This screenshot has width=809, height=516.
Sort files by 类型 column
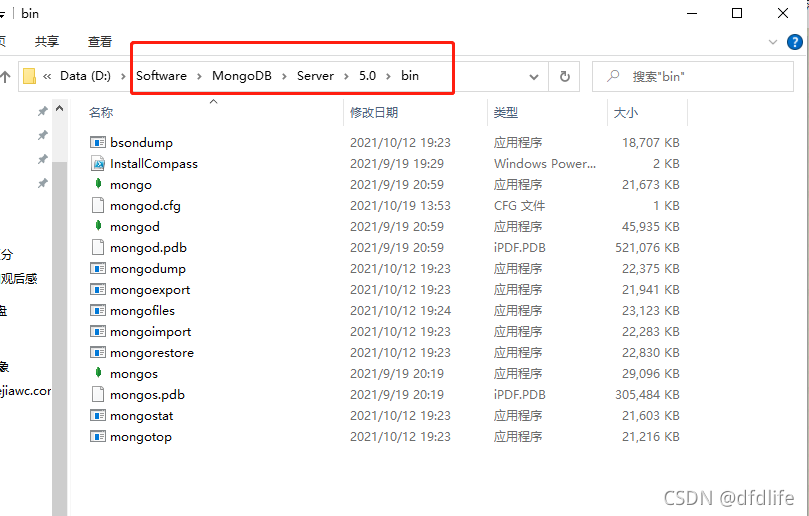point(506,112)
